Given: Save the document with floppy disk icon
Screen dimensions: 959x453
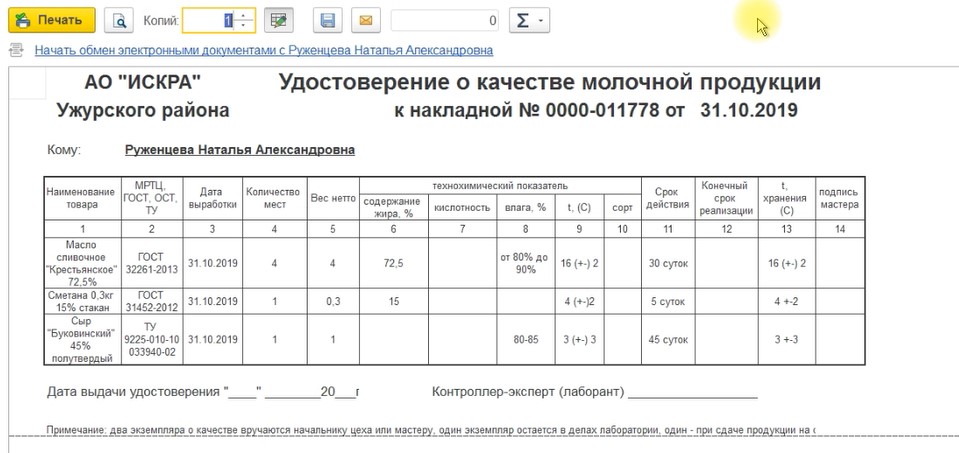Looking at the screenshot, I should click(328, 20).
